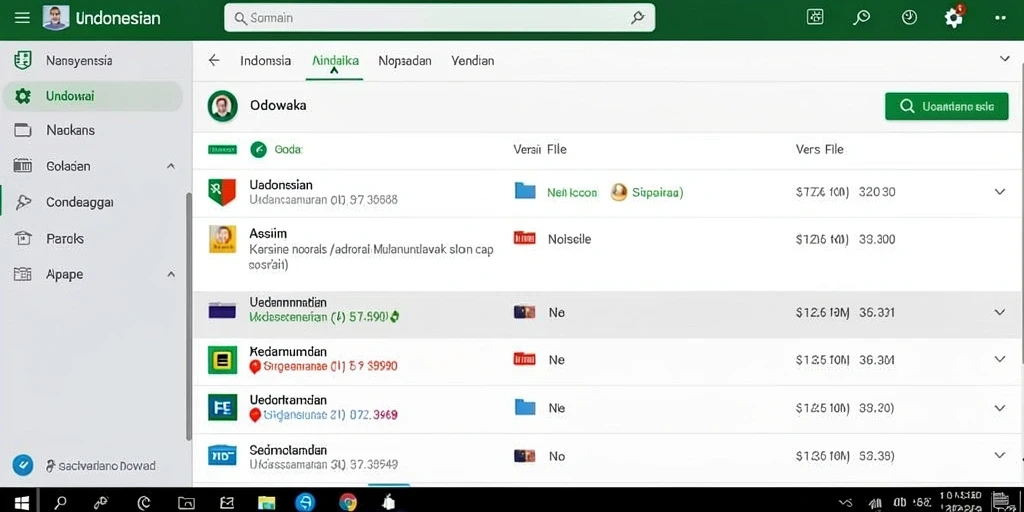The image size is (1024, 512).
Task: Open the Parcks sidebar icon
Action: (x=23, y=238)
